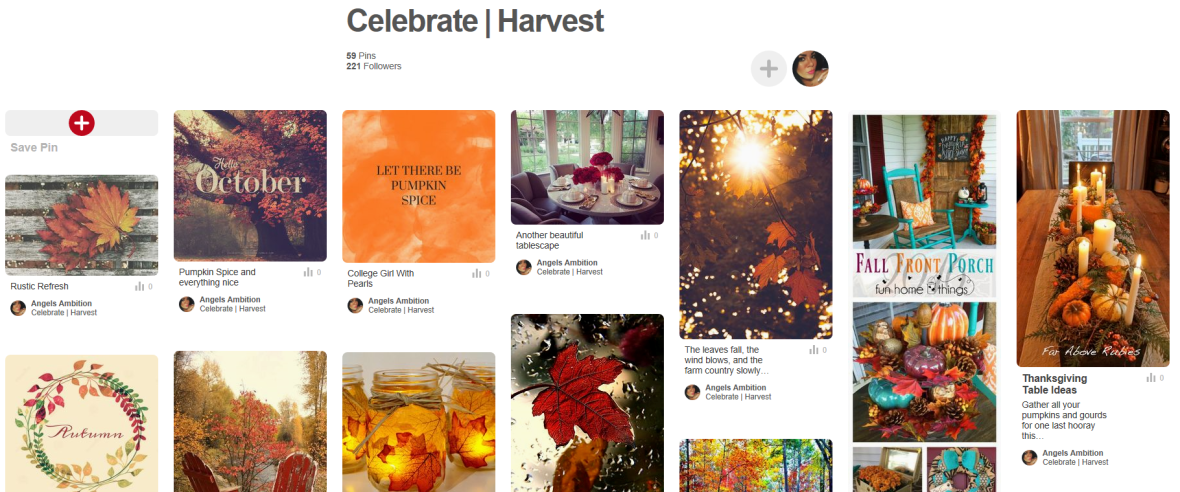The width and height of the screenshot is (1180, 492).
Task: Click Angels Ambition avatar under Rustic Refresh
Action: tap(18, 308)
